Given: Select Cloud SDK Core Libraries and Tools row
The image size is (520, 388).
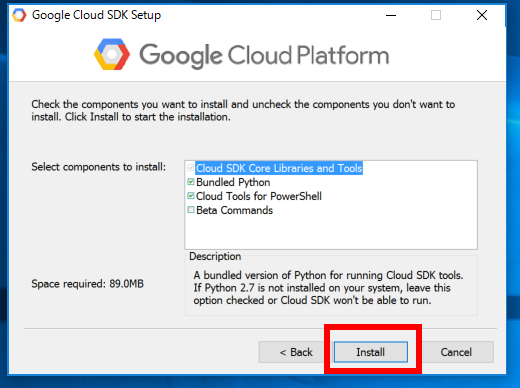Looking at the screenshot, I should coord(279,168).
